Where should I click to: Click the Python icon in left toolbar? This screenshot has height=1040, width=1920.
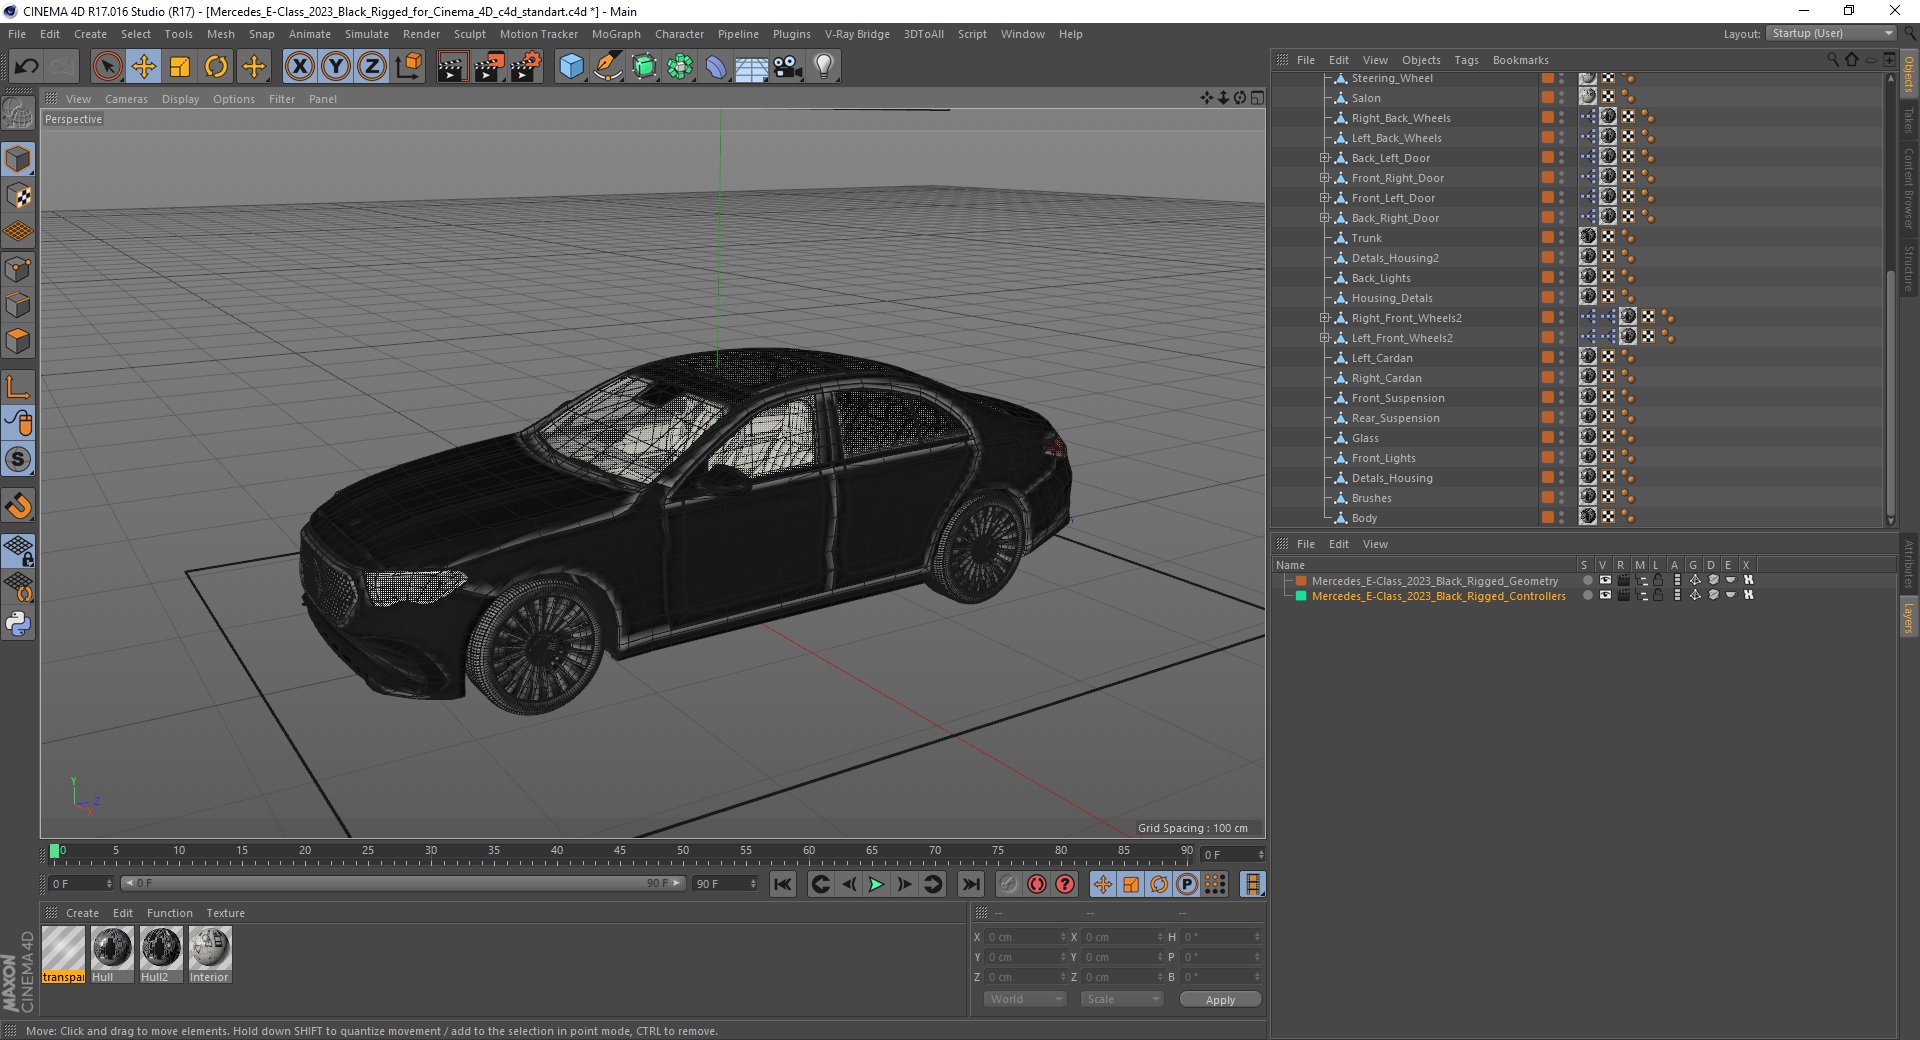pos(18,624)
